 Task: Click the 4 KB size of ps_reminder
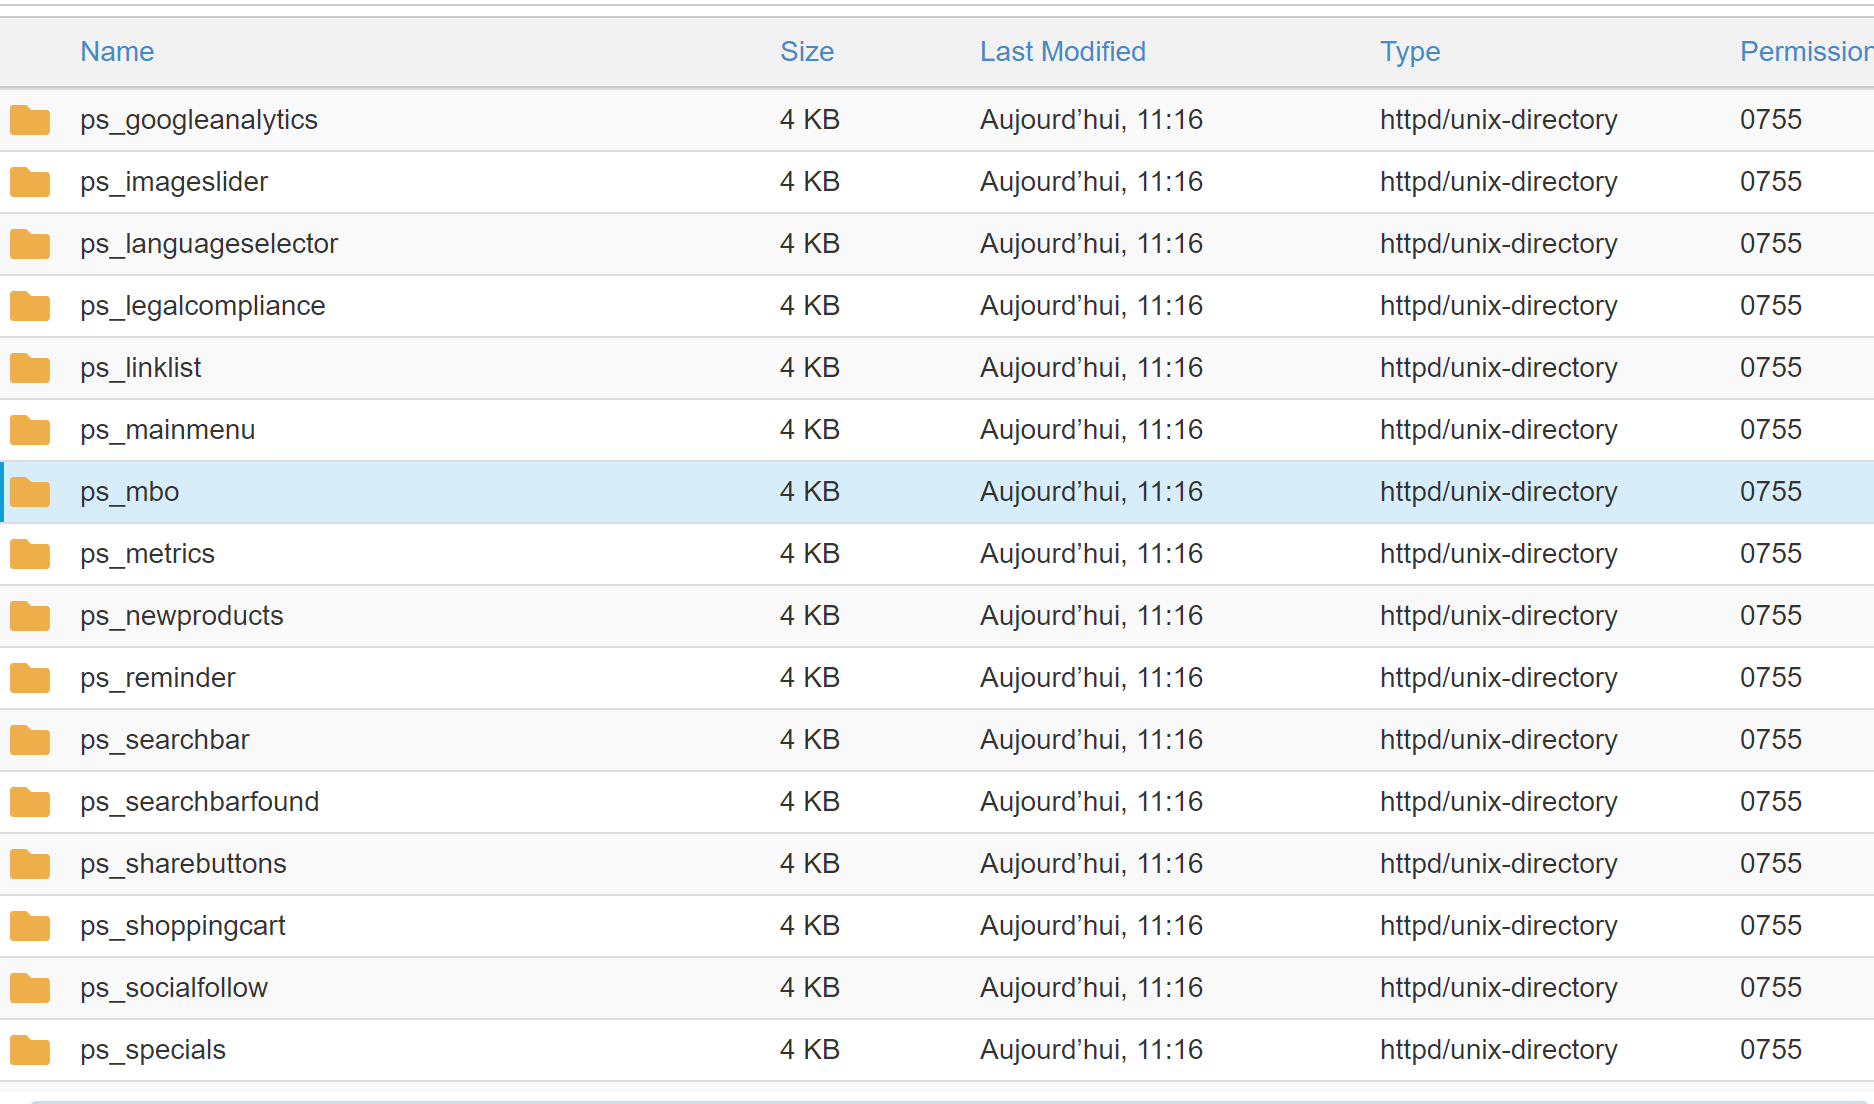click(x=810, y=678)
